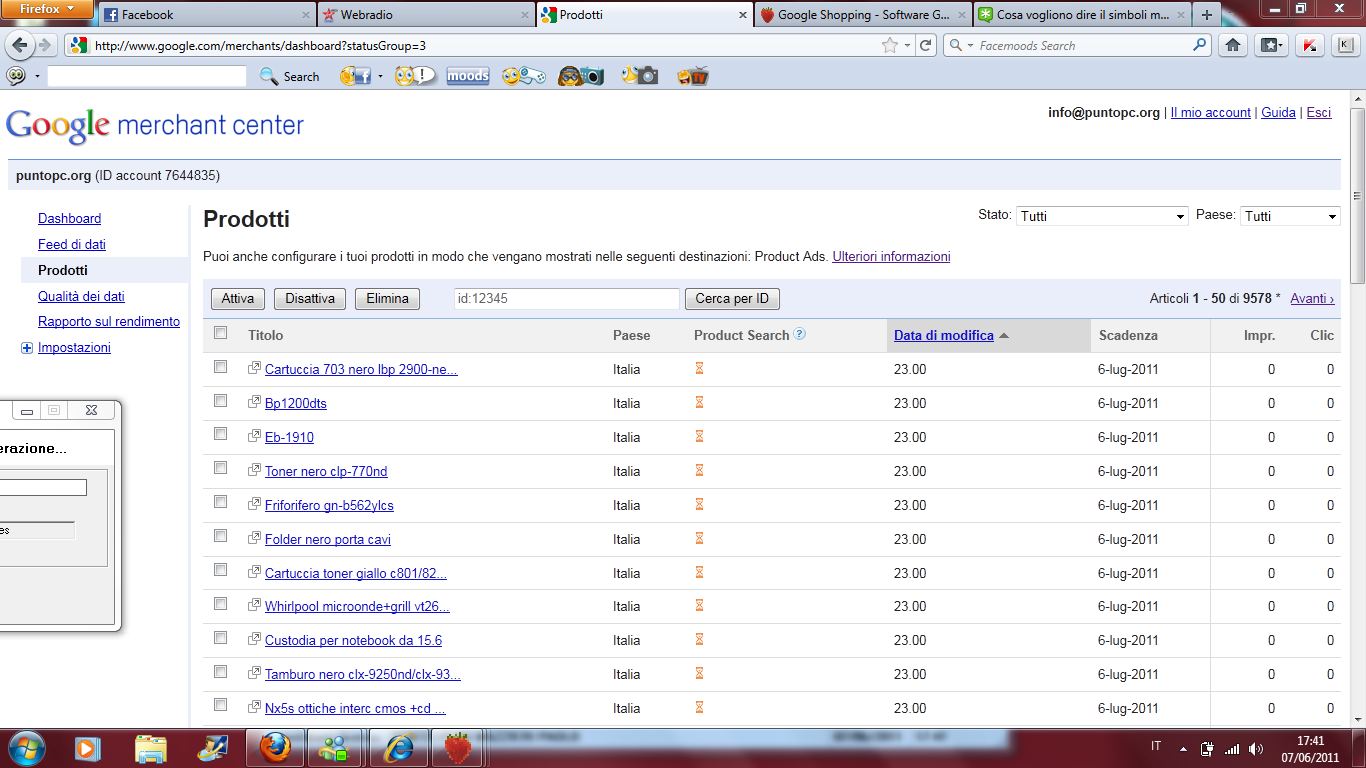The height and width of the screenshot is (768, 1366).
Task: Open the Paese dropdown
Action: click(1290, 216)
